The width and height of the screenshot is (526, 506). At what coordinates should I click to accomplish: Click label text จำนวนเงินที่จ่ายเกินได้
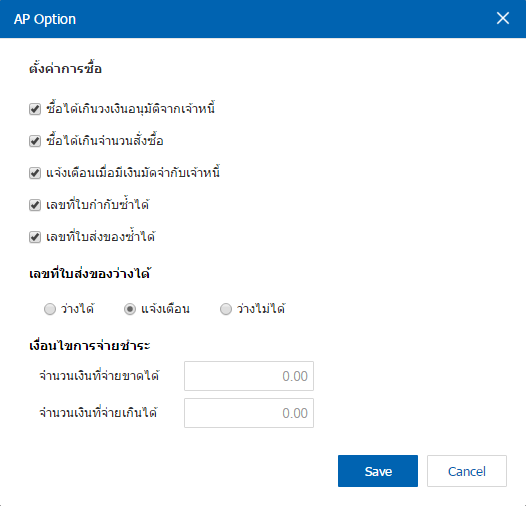(98, 412)
